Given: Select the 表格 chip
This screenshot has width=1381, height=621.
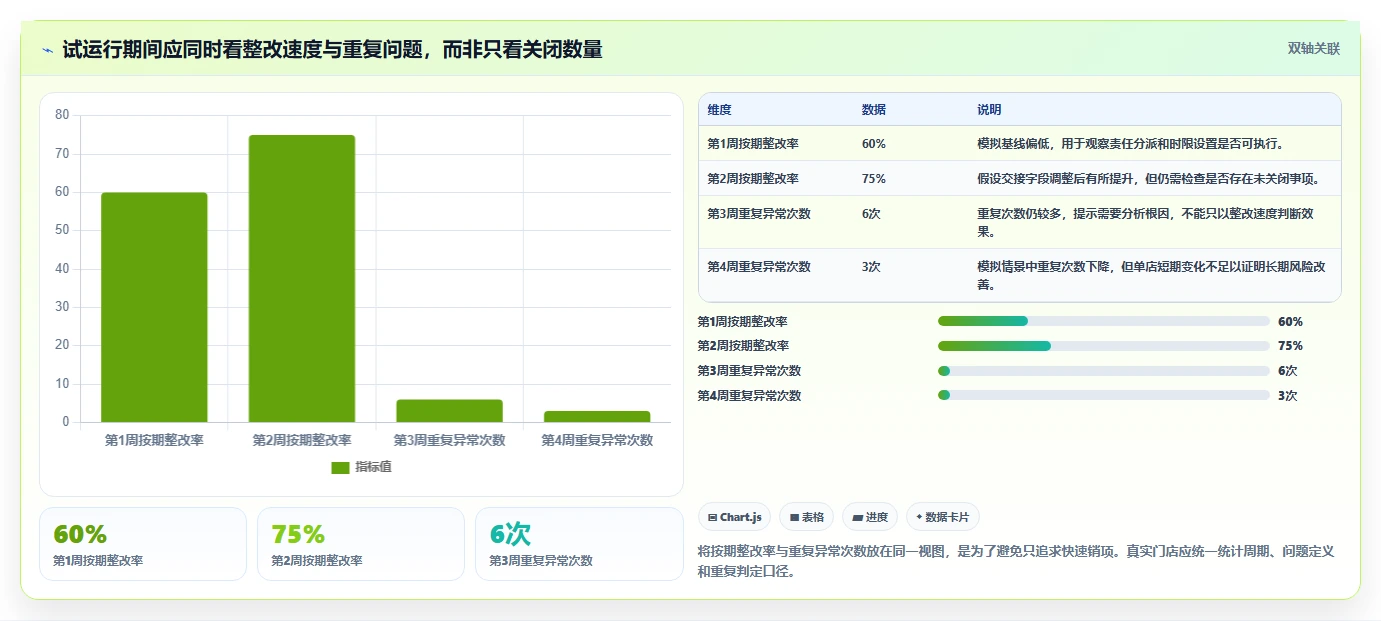Looking at the screenshot, I should tap(807, 517).
